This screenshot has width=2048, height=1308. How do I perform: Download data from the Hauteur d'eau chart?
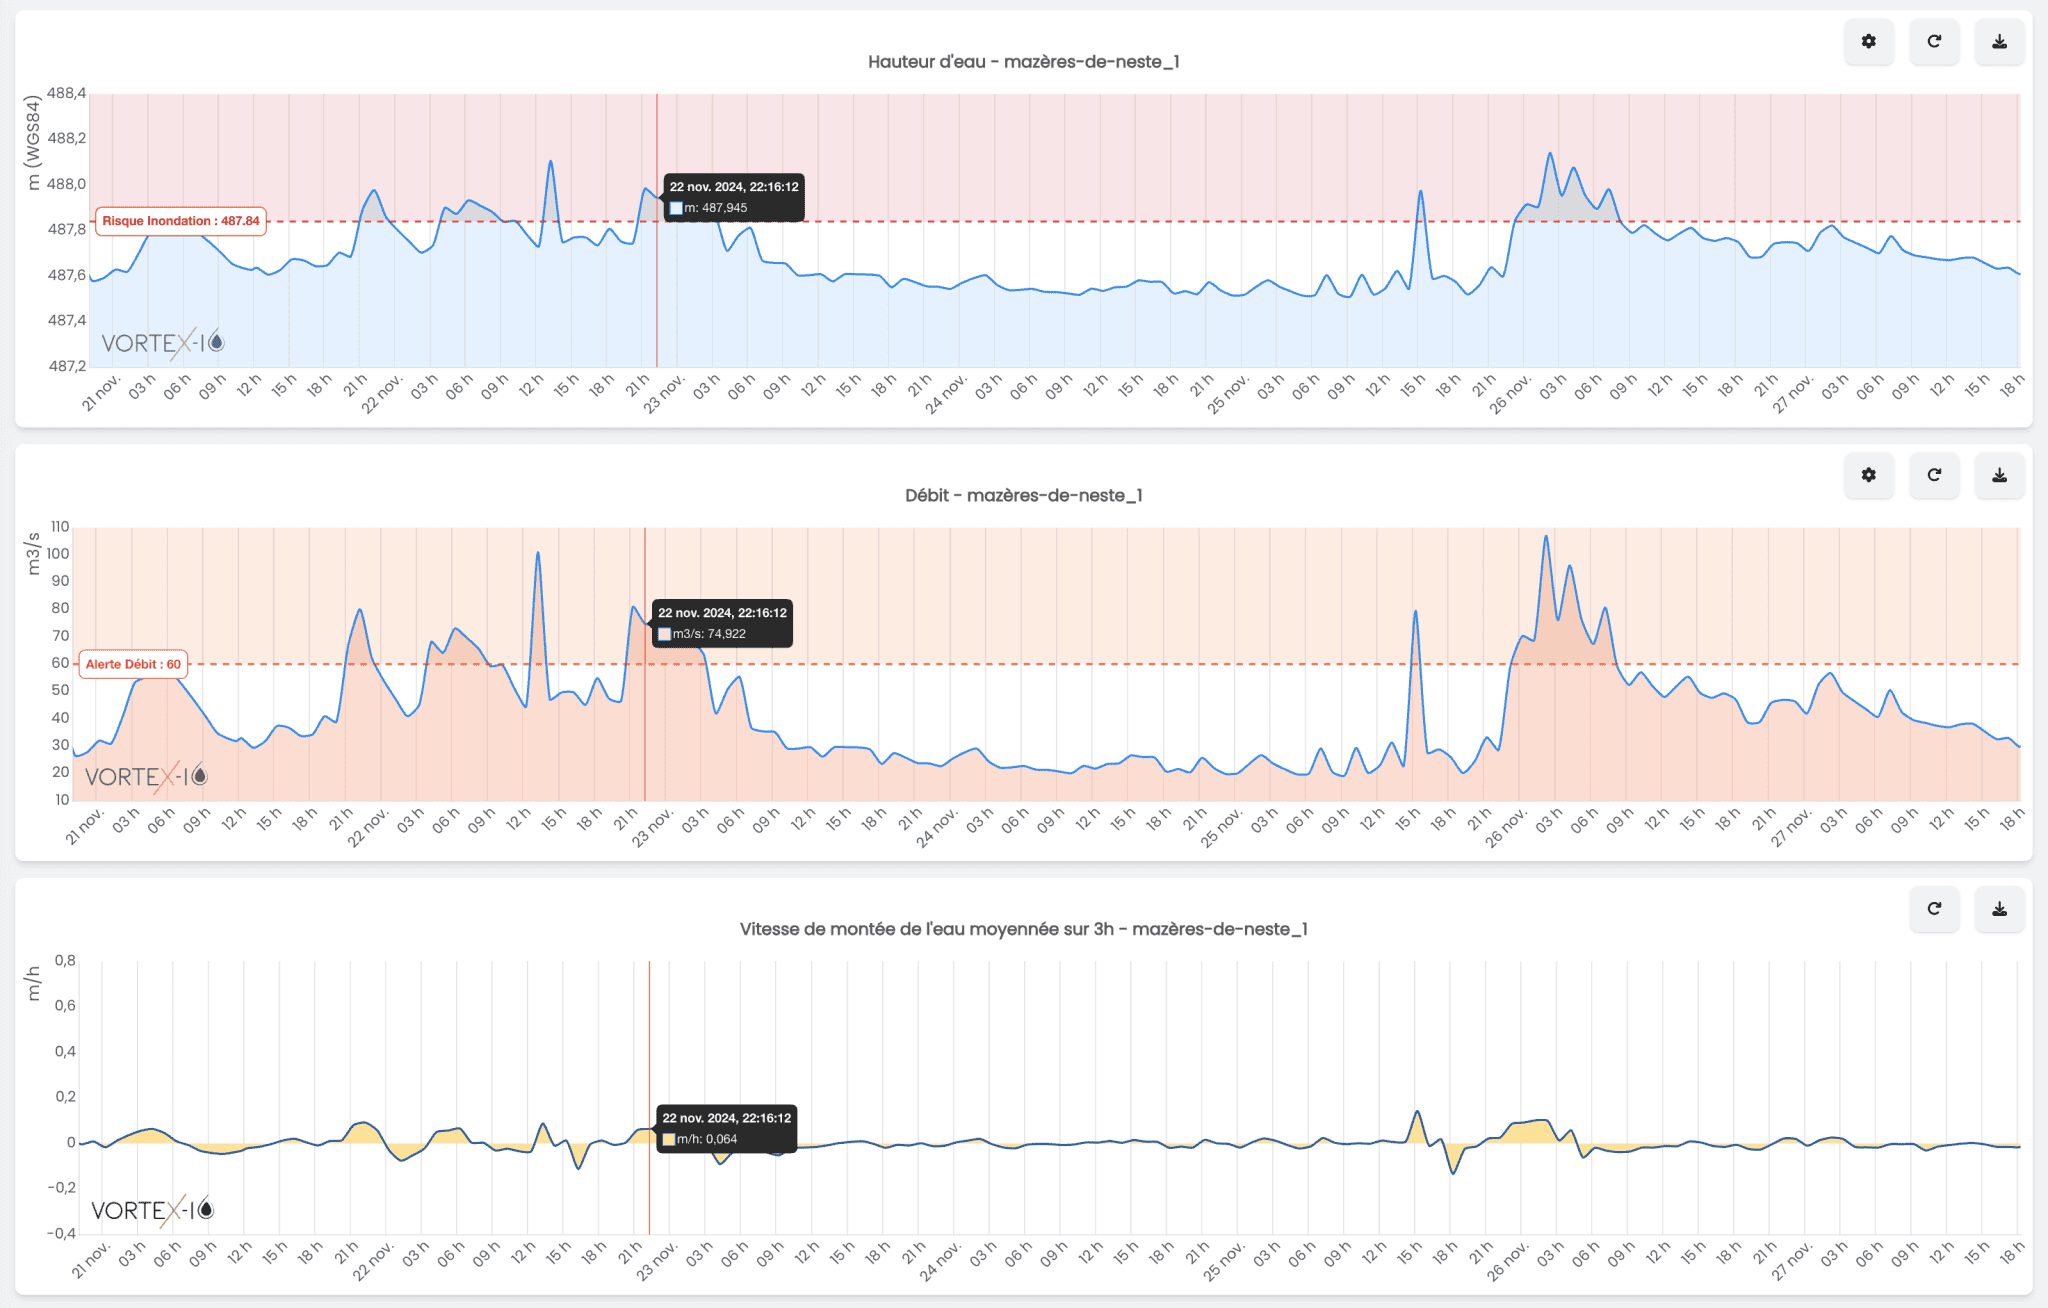click(x=1999, y=42)
